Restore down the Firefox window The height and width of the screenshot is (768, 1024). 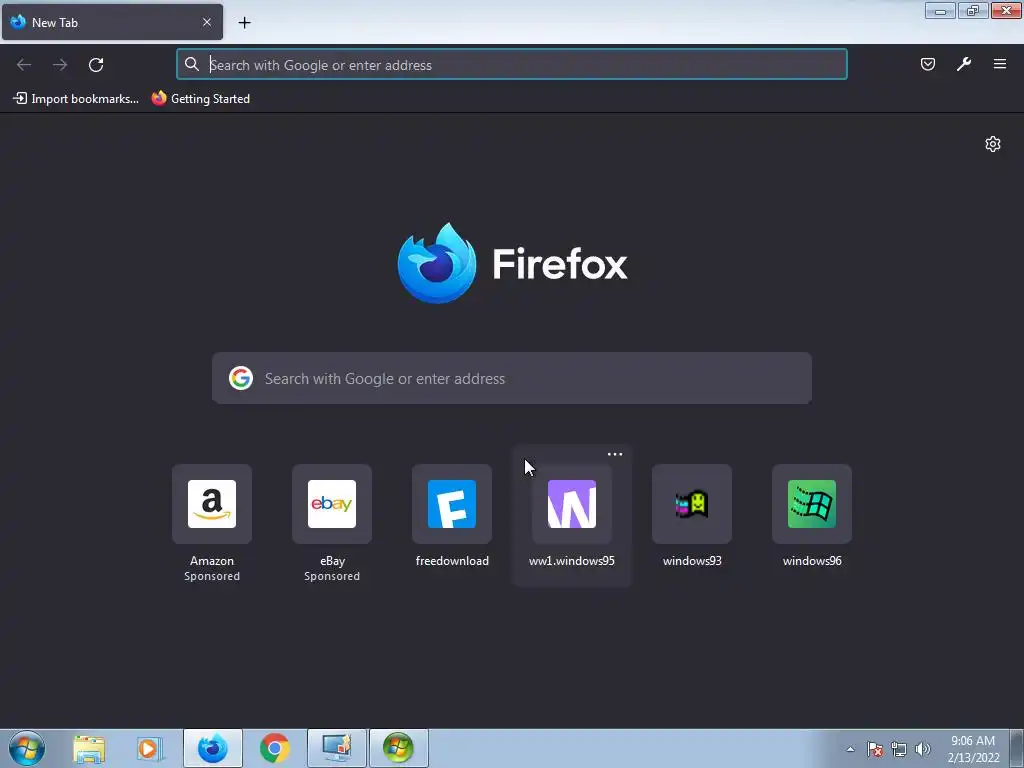pos(973,10)
